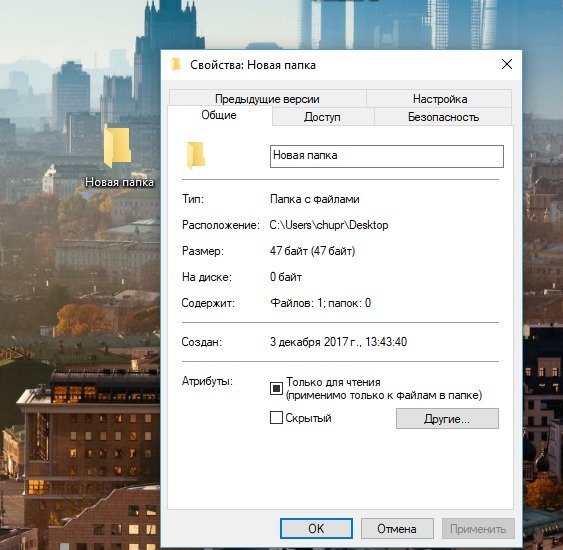Open the Другие... advanced attributes button

tap(447, 419)
